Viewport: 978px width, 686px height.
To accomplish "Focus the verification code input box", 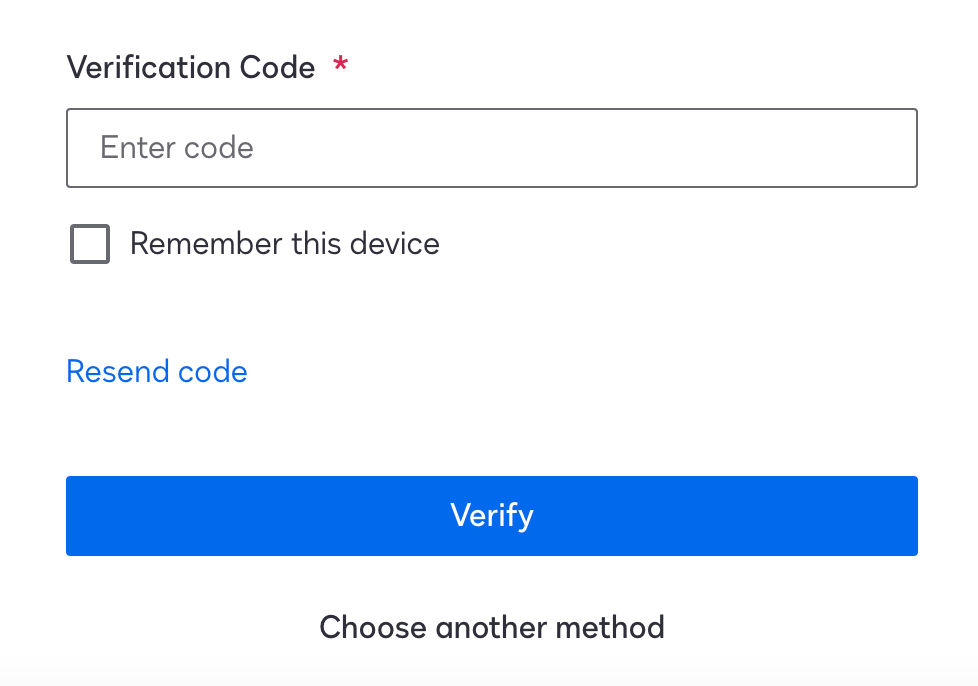I will [x=491, y=147].
